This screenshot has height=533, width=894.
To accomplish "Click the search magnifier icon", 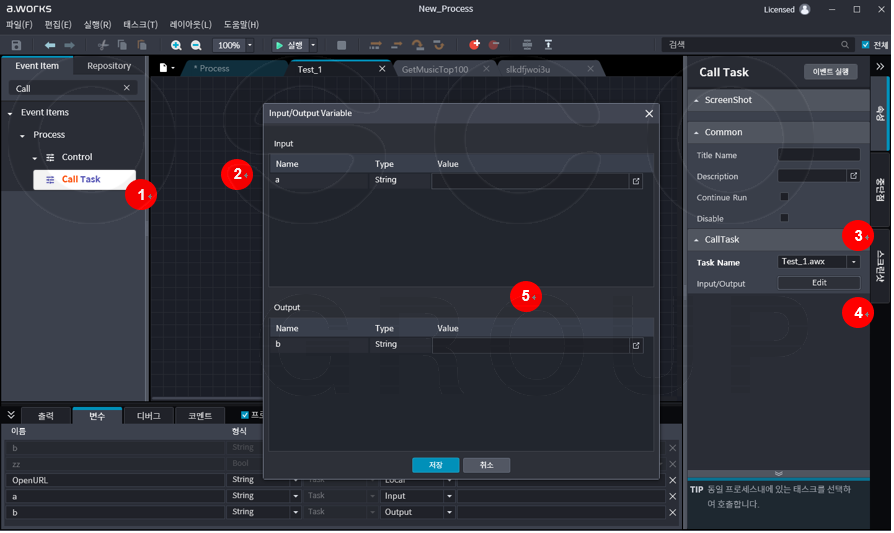I will click(845, 45).
